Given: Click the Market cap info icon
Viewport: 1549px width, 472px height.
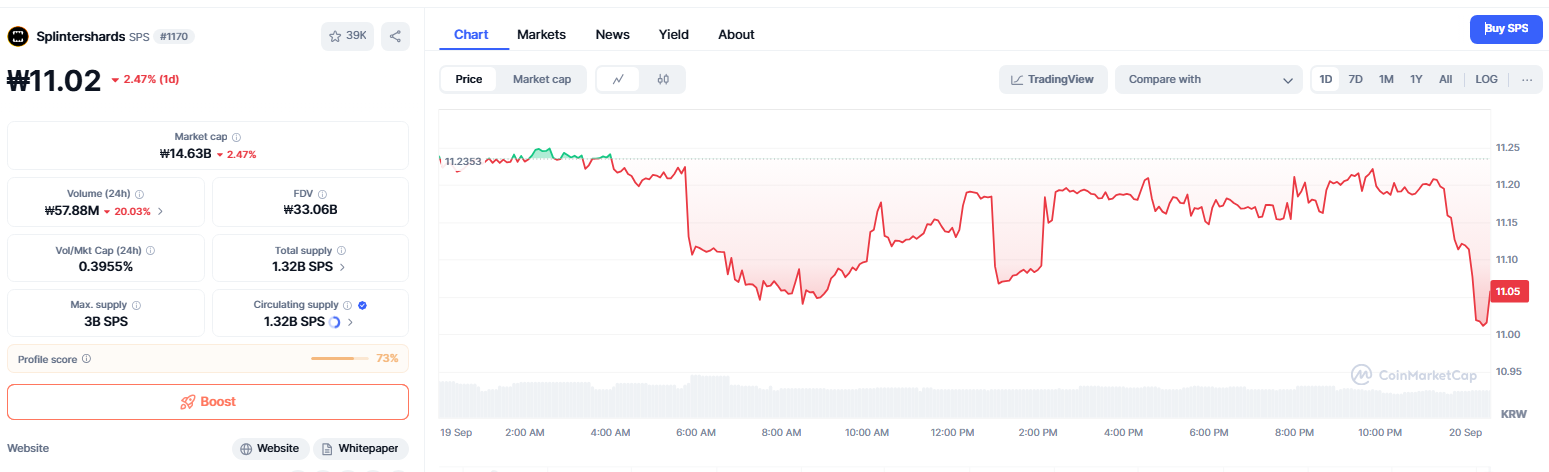Looking at the screenshot, I should [x=236, y=137].
